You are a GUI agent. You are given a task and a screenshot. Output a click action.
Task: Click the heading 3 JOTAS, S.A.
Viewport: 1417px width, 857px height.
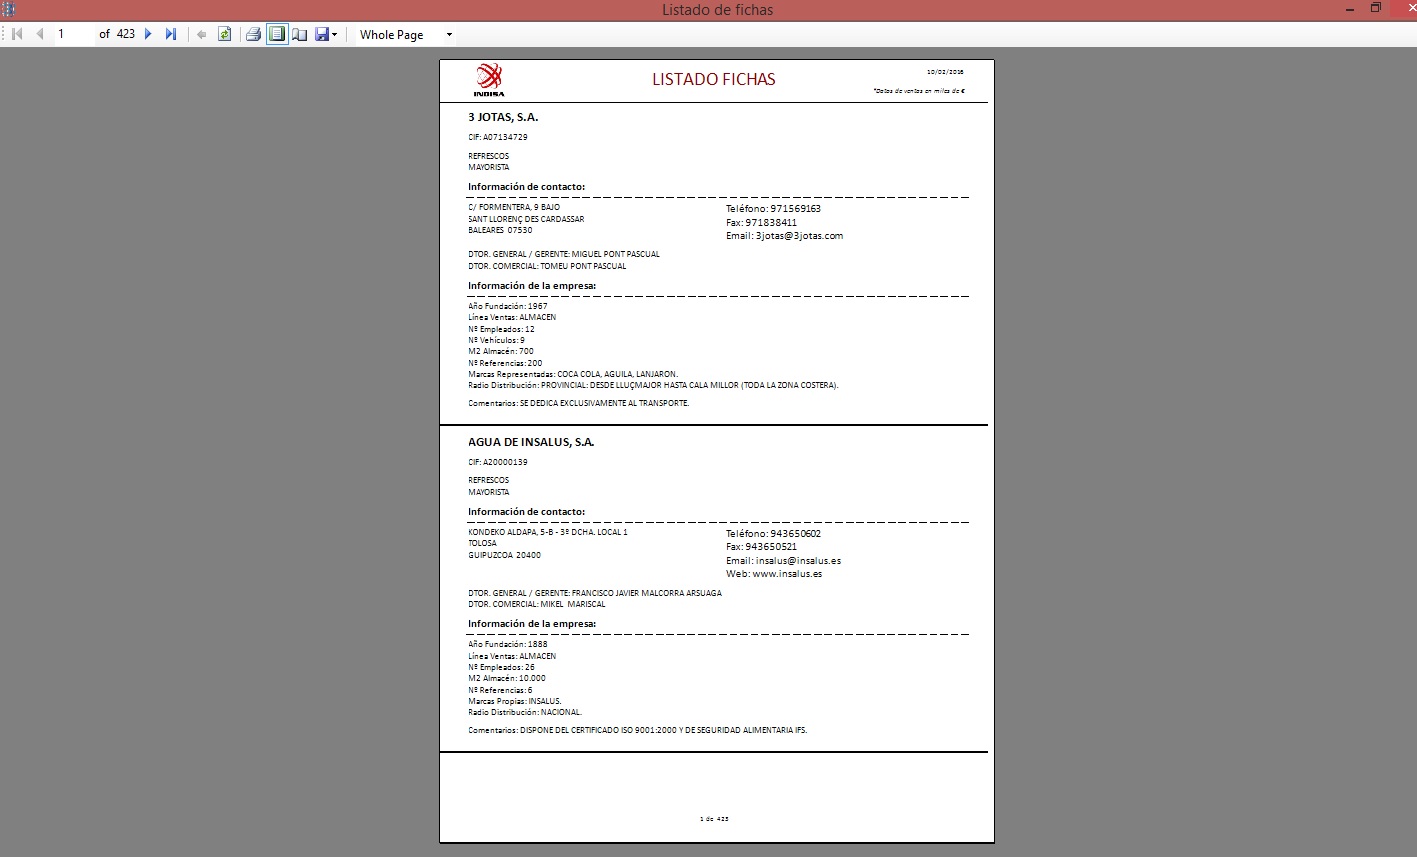click(503, 117)
